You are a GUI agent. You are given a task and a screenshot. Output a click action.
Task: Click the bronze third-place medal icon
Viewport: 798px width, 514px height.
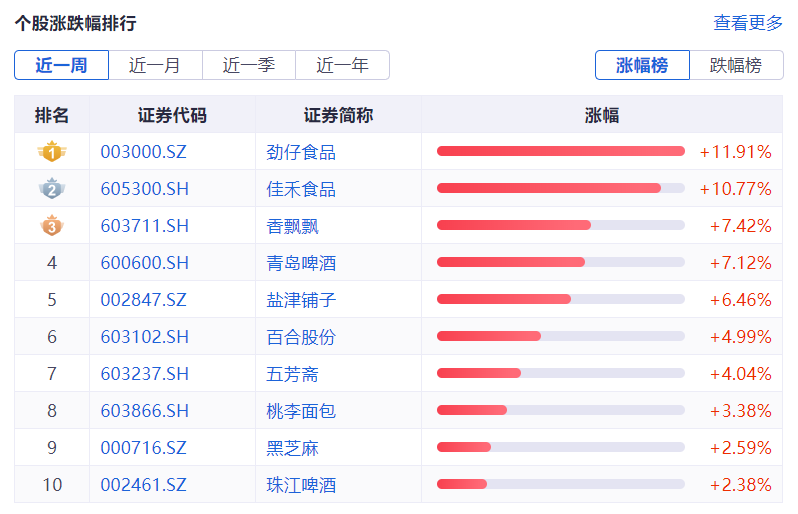[51, 226]
